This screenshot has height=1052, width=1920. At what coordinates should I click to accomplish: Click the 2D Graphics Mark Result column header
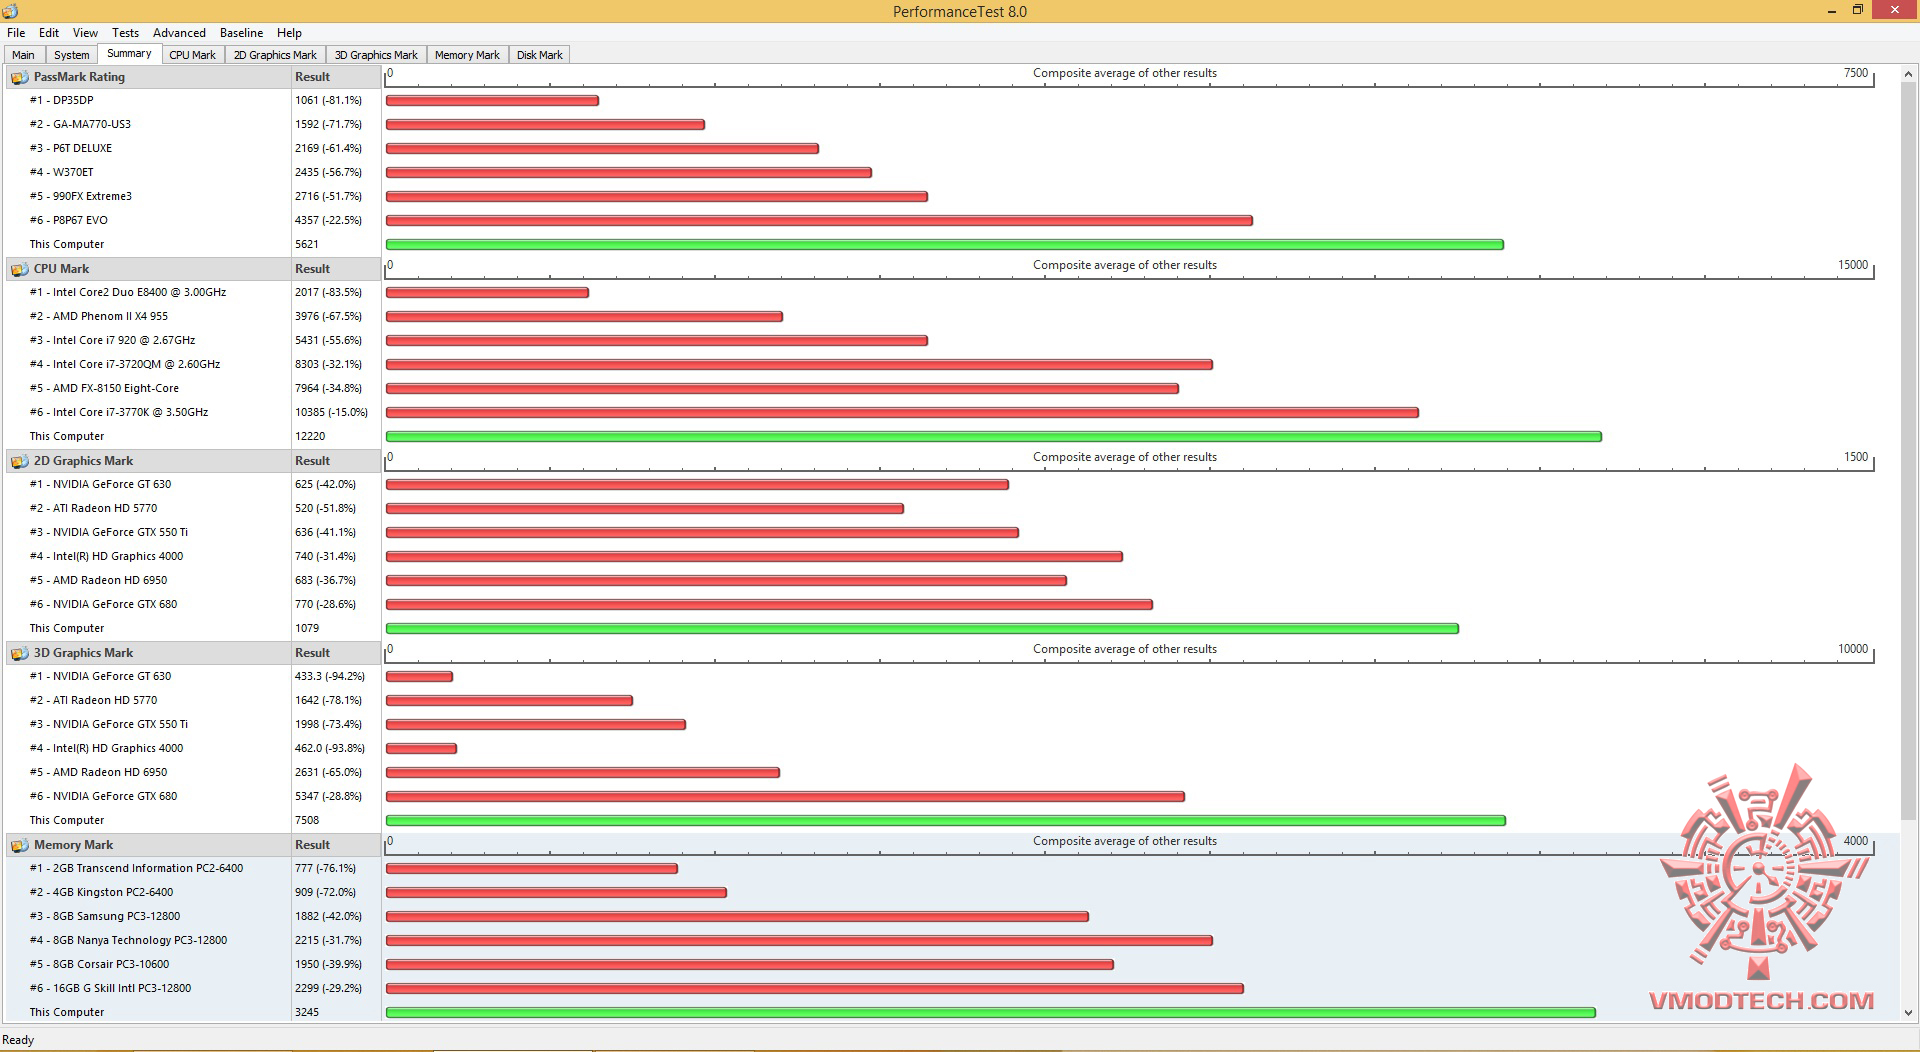tap(336, 461)
